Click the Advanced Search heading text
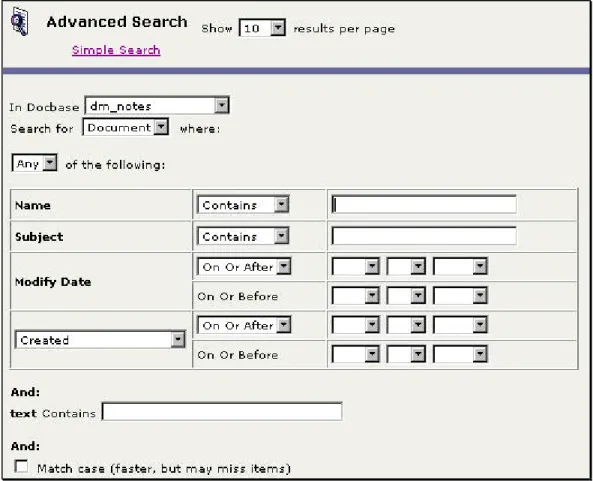The width and height of the screenshot is (593, 481). [117, 22]
